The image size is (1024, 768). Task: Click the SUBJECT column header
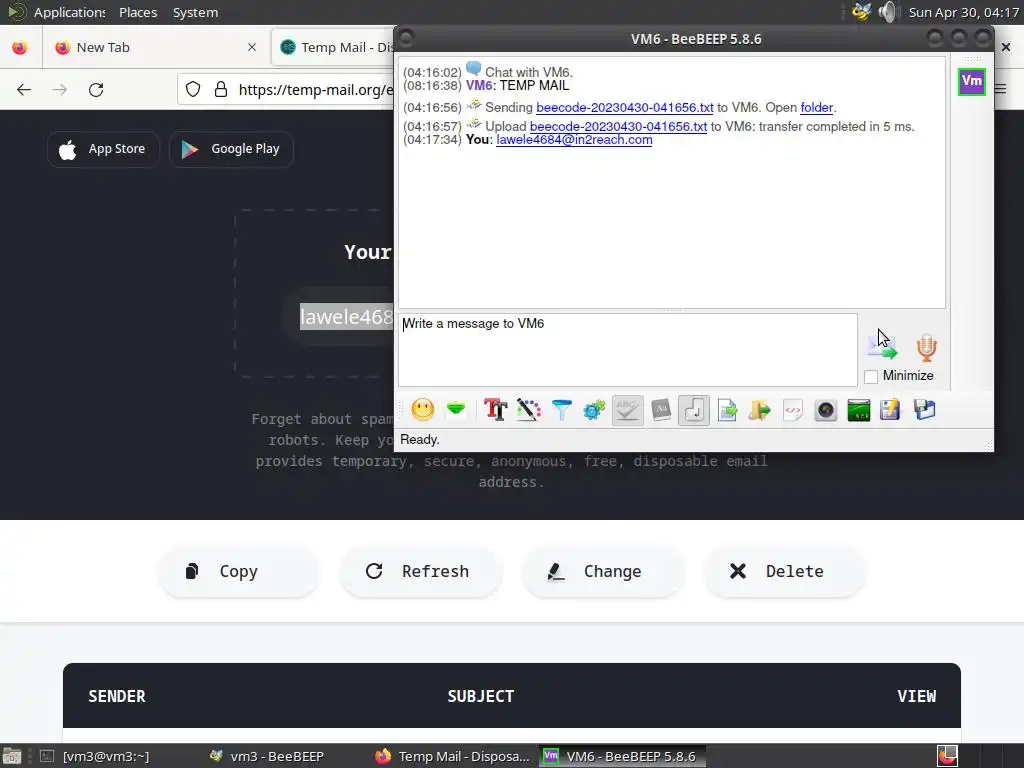click(x=481, y=696)
